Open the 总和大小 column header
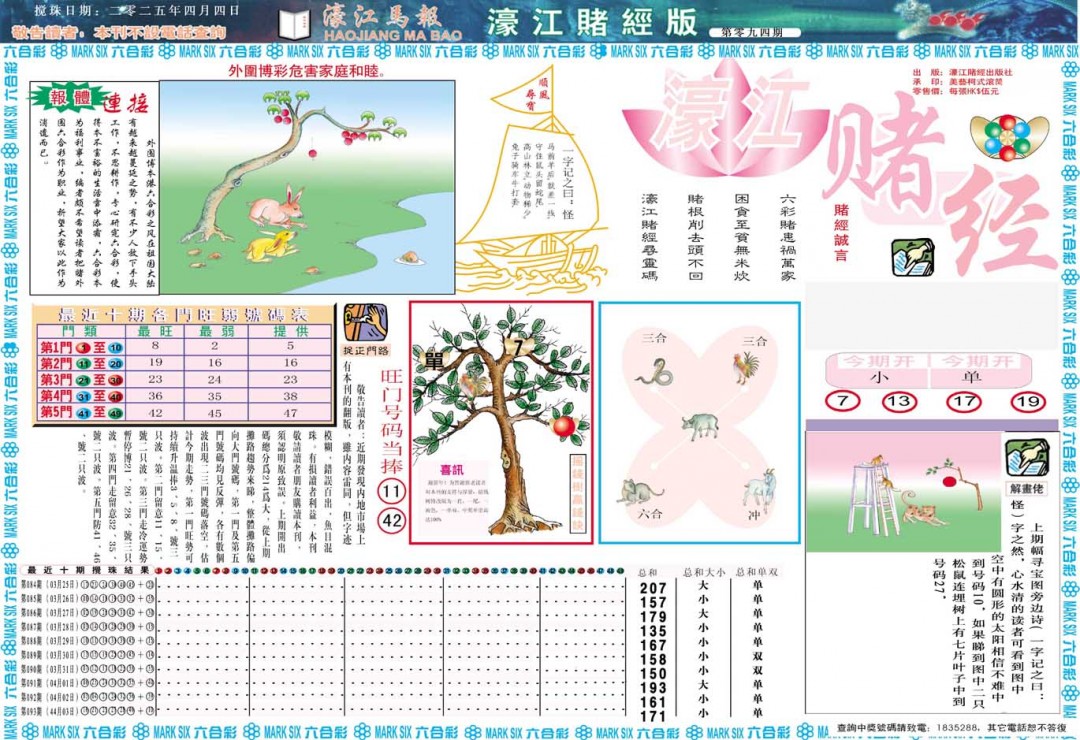The image size is (1080, 740). (x=703, y=573)
